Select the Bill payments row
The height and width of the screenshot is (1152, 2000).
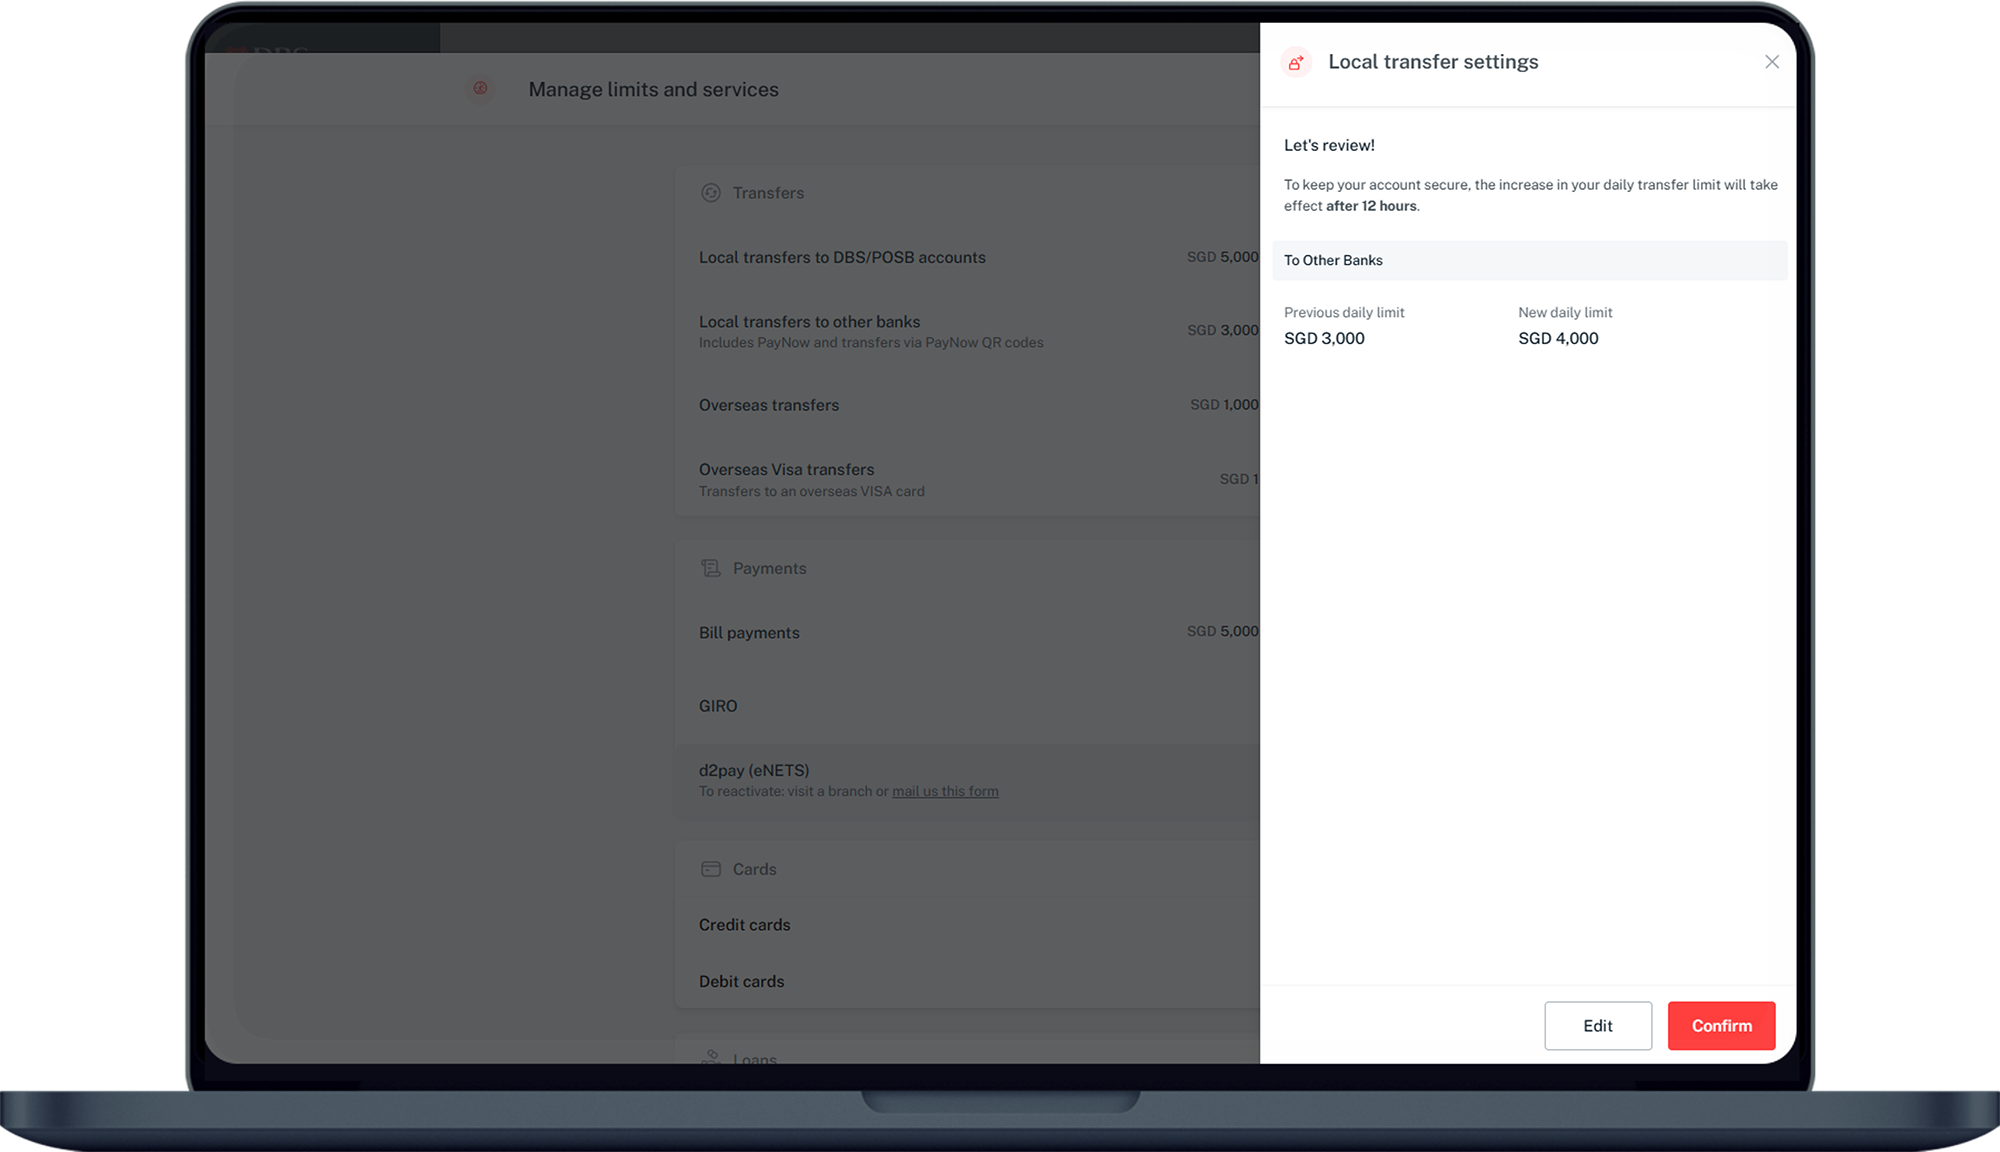pyautogui.click(x=749, y=633)
